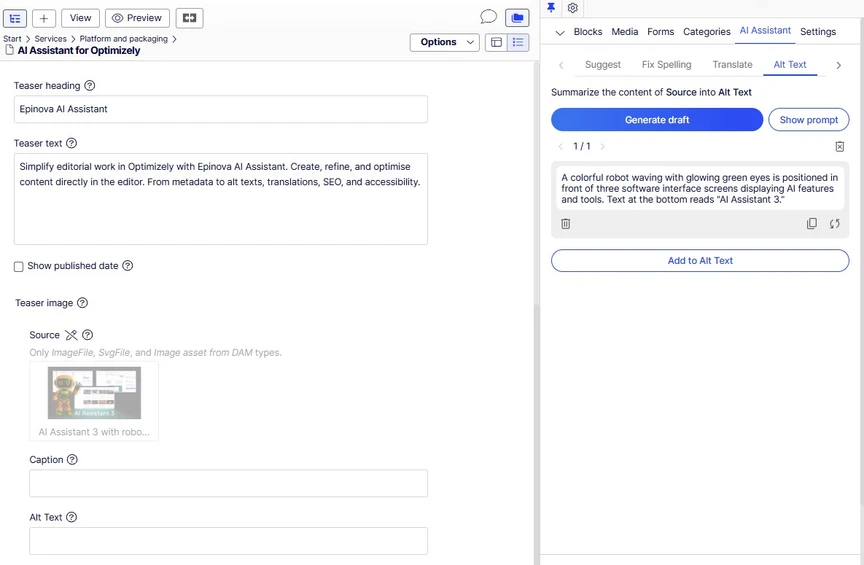This screenshot has height=565, width=864.
Task: Show help for Teaser text
Action: pos(72,143)
